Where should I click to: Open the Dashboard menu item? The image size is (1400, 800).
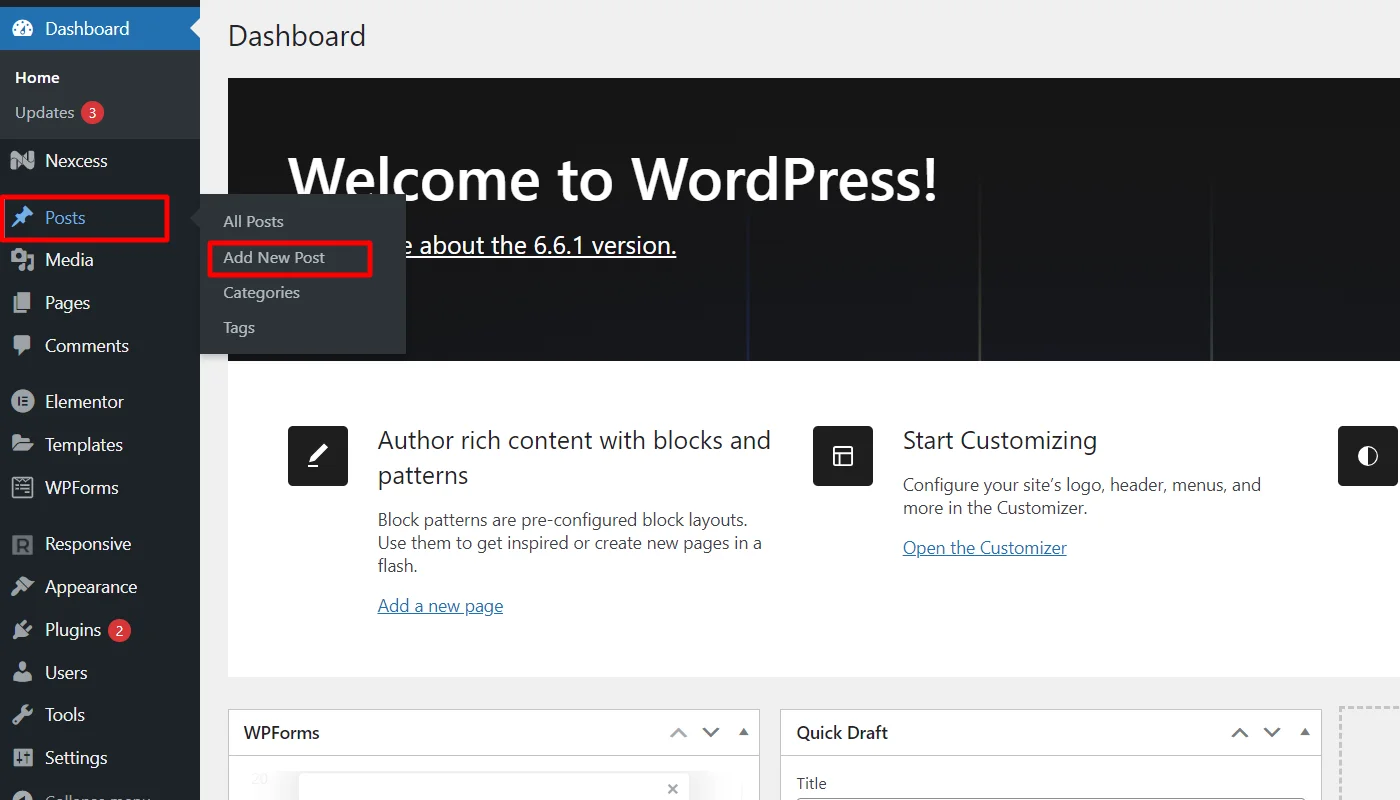[x=100, y=29]
